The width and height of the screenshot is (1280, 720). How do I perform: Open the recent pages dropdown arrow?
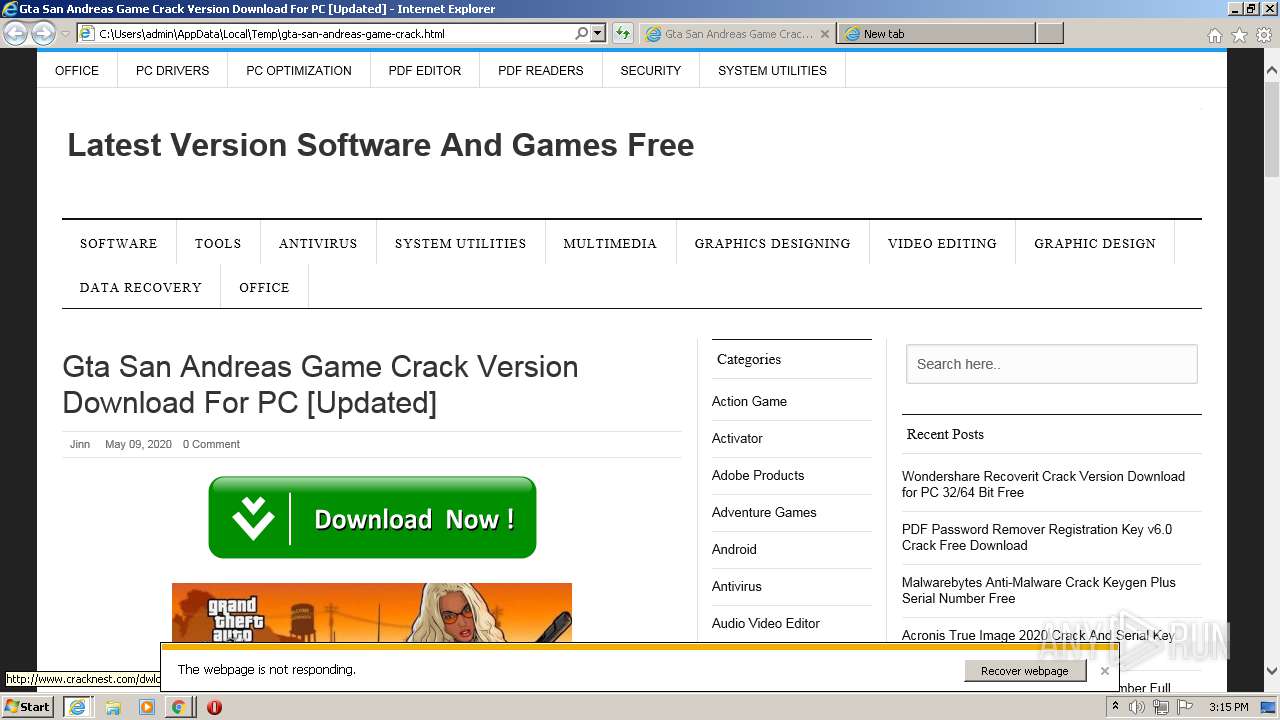(x=65, y=34)
